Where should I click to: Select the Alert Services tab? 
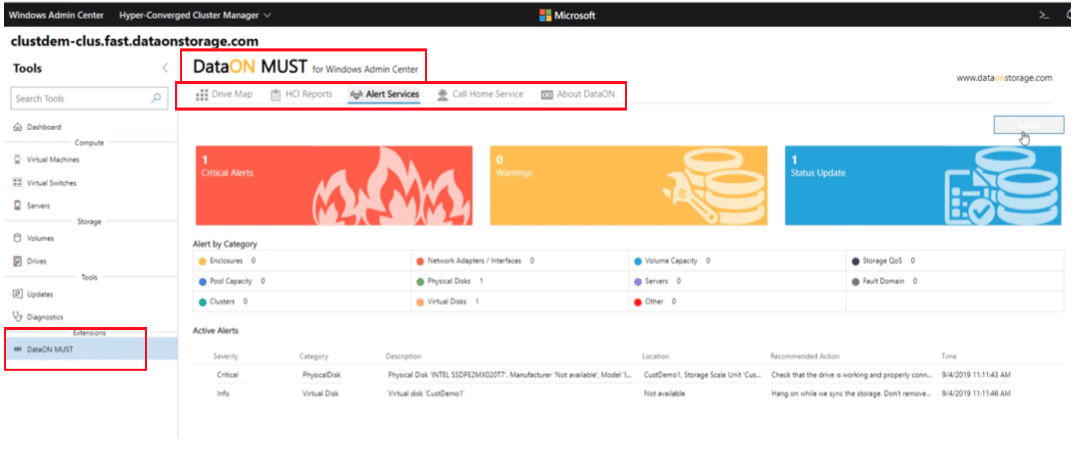point(384,95)
